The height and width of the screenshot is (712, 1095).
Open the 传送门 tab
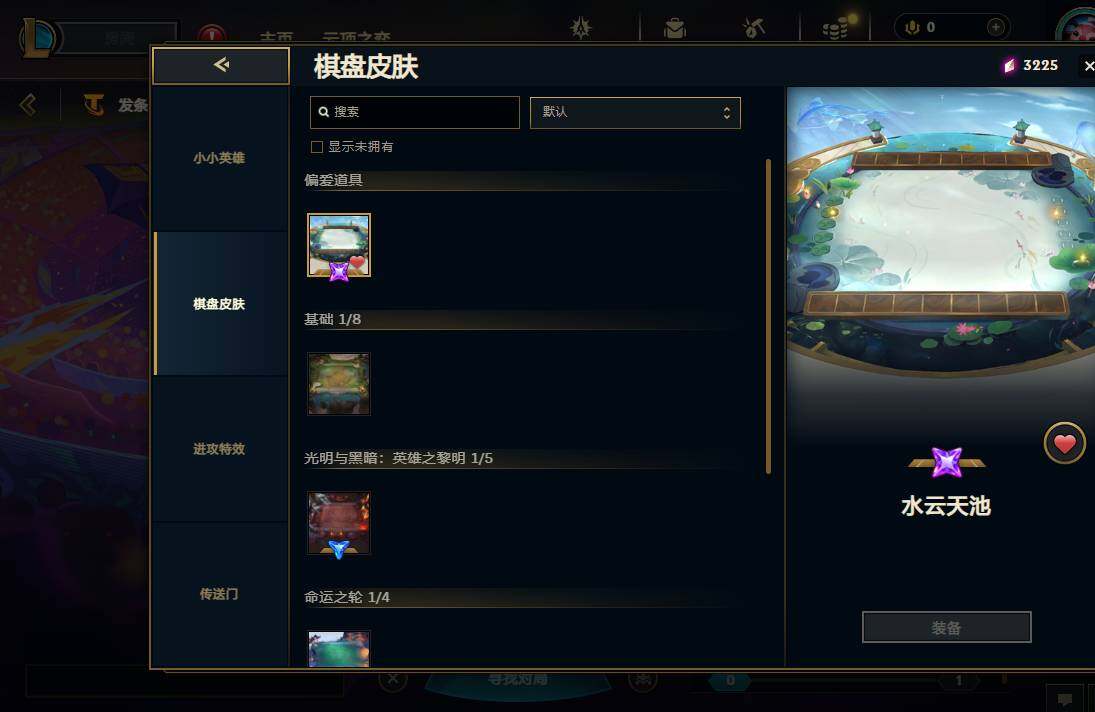pos(219,594)
